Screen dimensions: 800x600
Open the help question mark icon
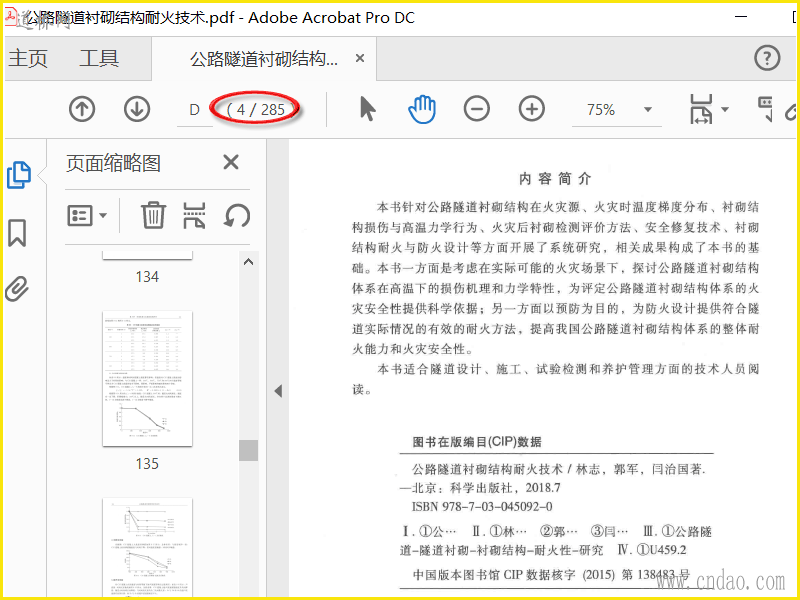[767, 58]
